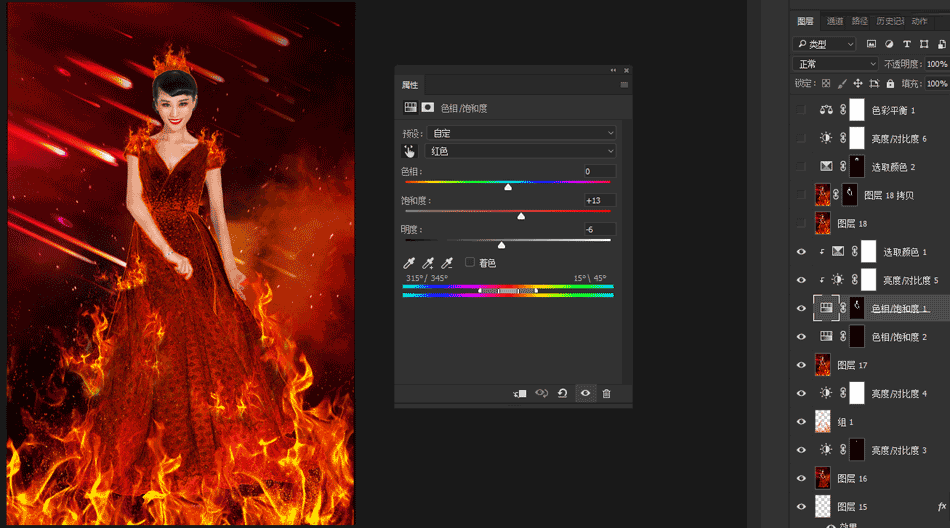Delete adjustment layer trash icon

point(606,393)
